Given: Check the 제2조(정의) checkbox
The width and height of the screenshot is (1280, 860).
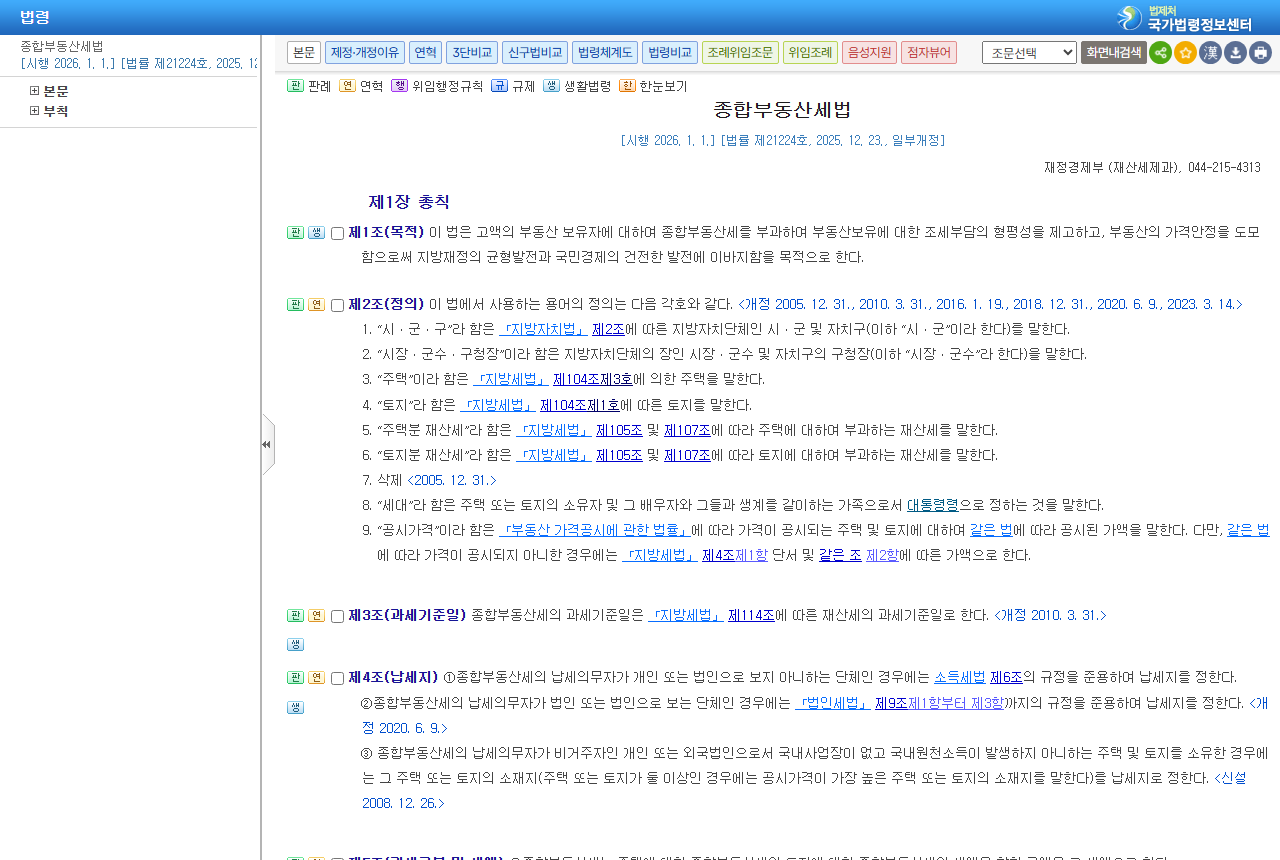Looking at the screenshot, I should (337, 306).
